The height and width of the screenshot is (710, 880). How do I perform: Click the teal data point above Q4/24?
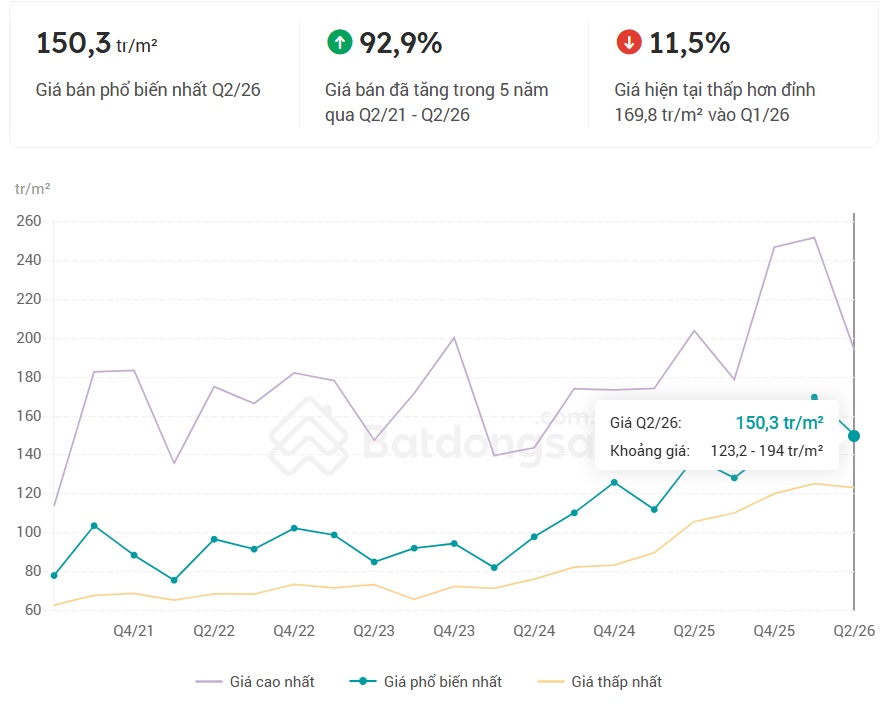(x=614, y=483)
